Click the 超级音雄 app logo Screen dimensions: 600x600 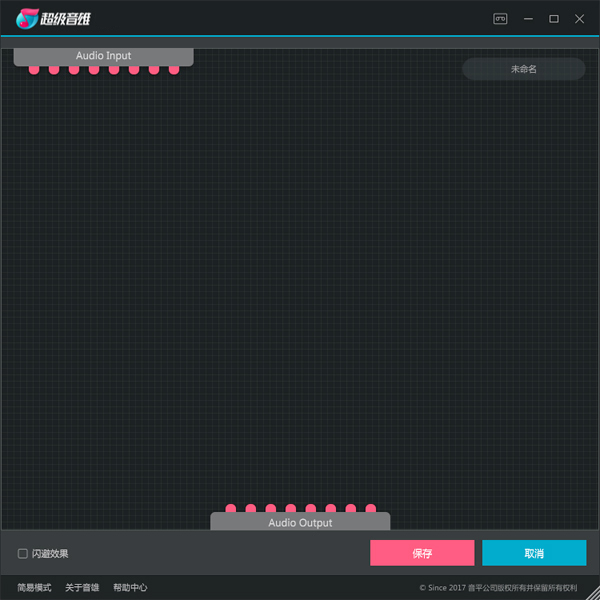[x=53, y=18]
